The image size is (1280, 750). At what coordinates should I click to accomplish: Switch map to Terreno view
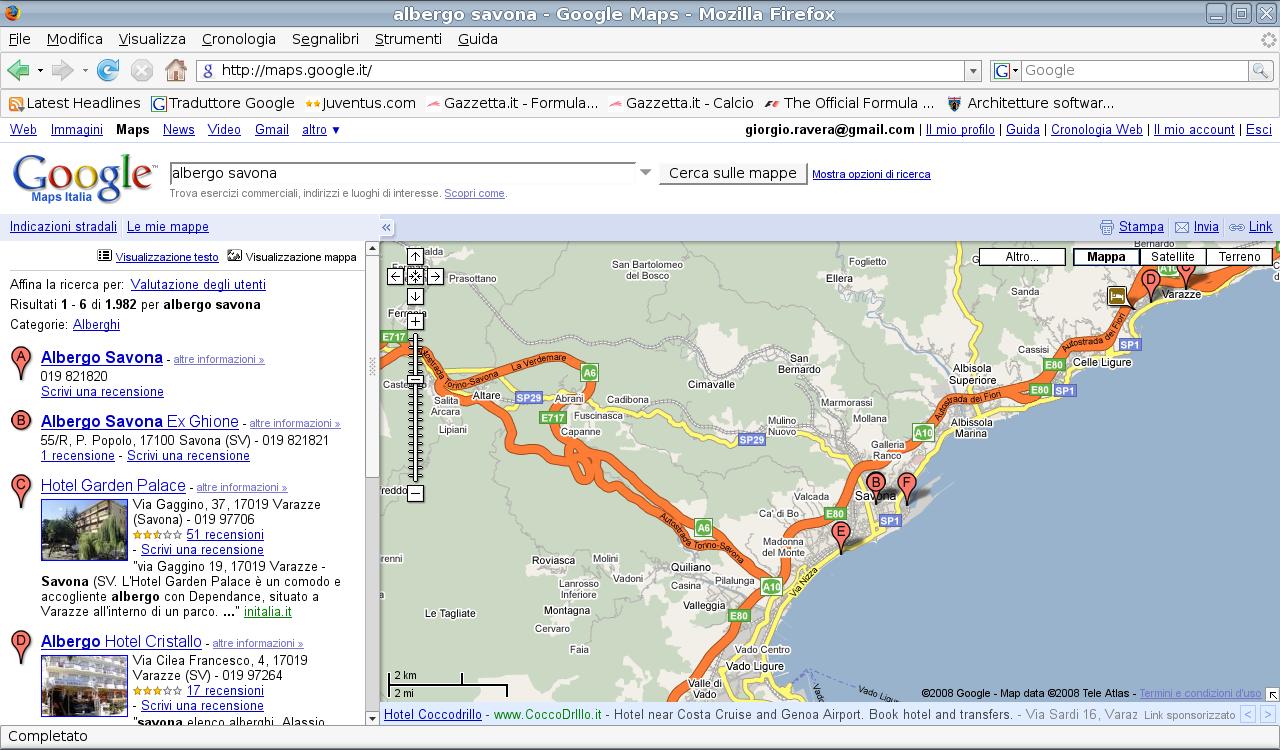(1239, 257)
